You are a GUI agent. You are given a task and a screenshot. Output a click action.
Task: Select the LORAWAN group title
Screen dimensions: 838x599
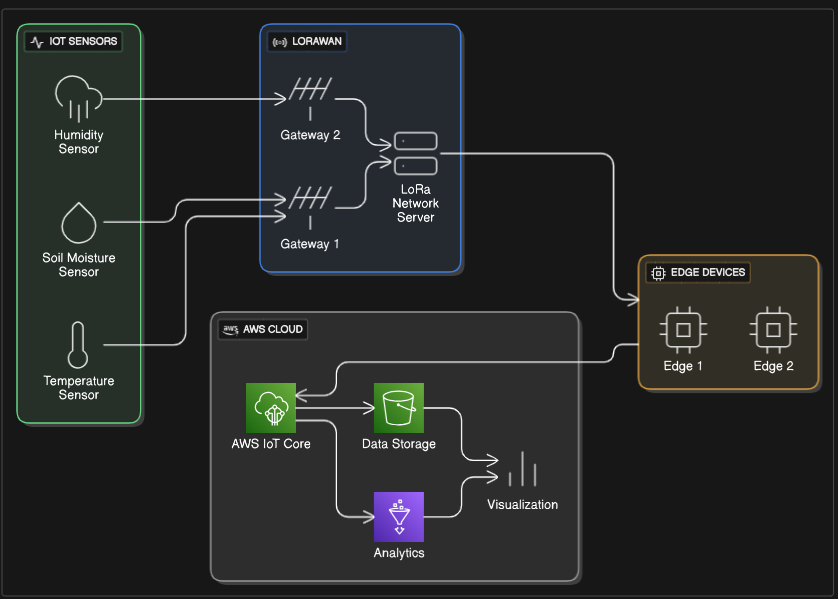[x=309, y=42]
